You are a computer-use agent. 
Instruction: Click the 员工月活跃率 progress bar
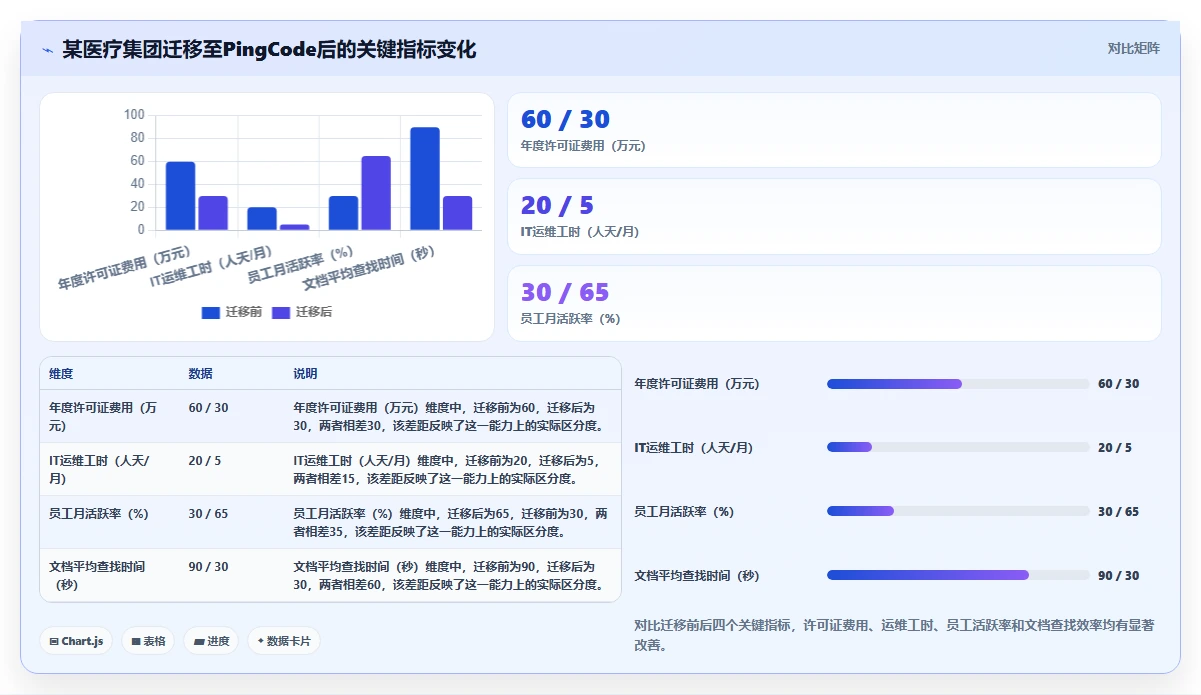tap(958, 512)
